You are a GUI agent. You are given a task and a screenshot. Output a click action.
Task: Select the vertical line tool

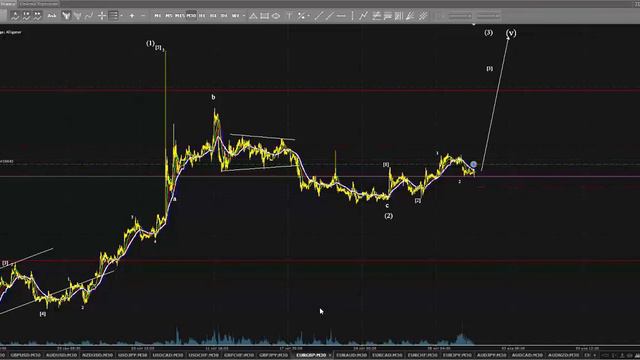353,16
